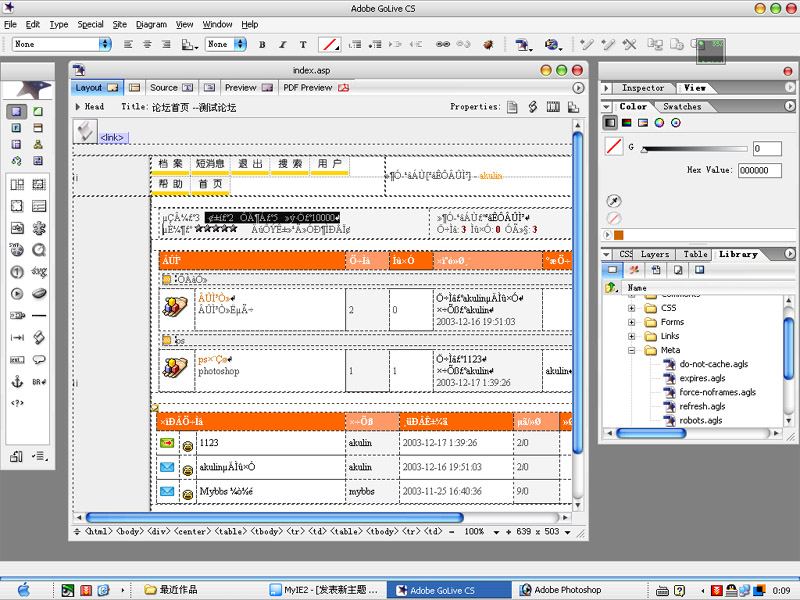Image resolution: width=800 pixels, height=600 pixels.
Task: Click the eyedropper tool in Color panel
Action: pyautogui.click(x=614, y=201)
